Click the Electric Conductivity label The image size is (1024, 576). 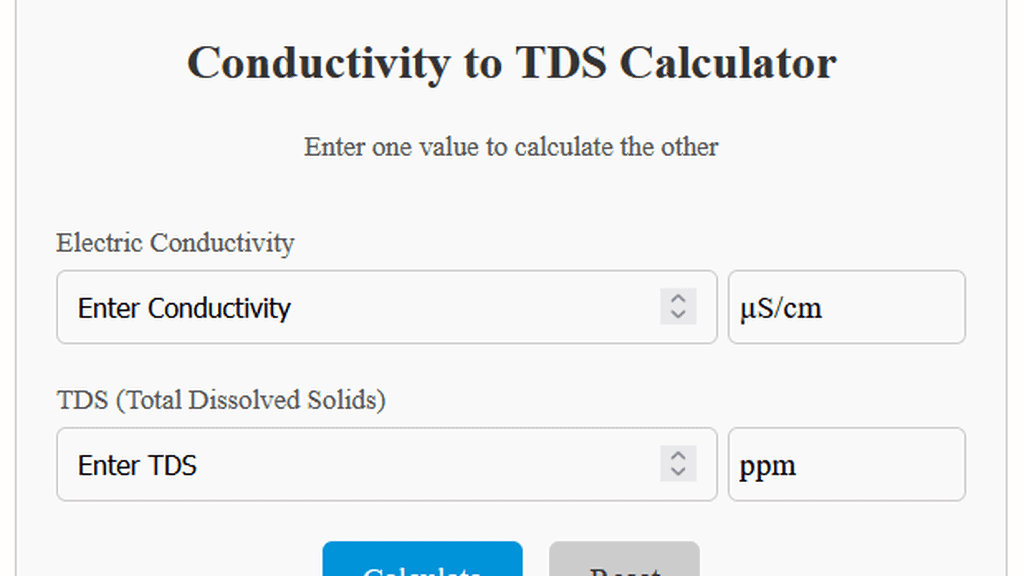[175, 243]
